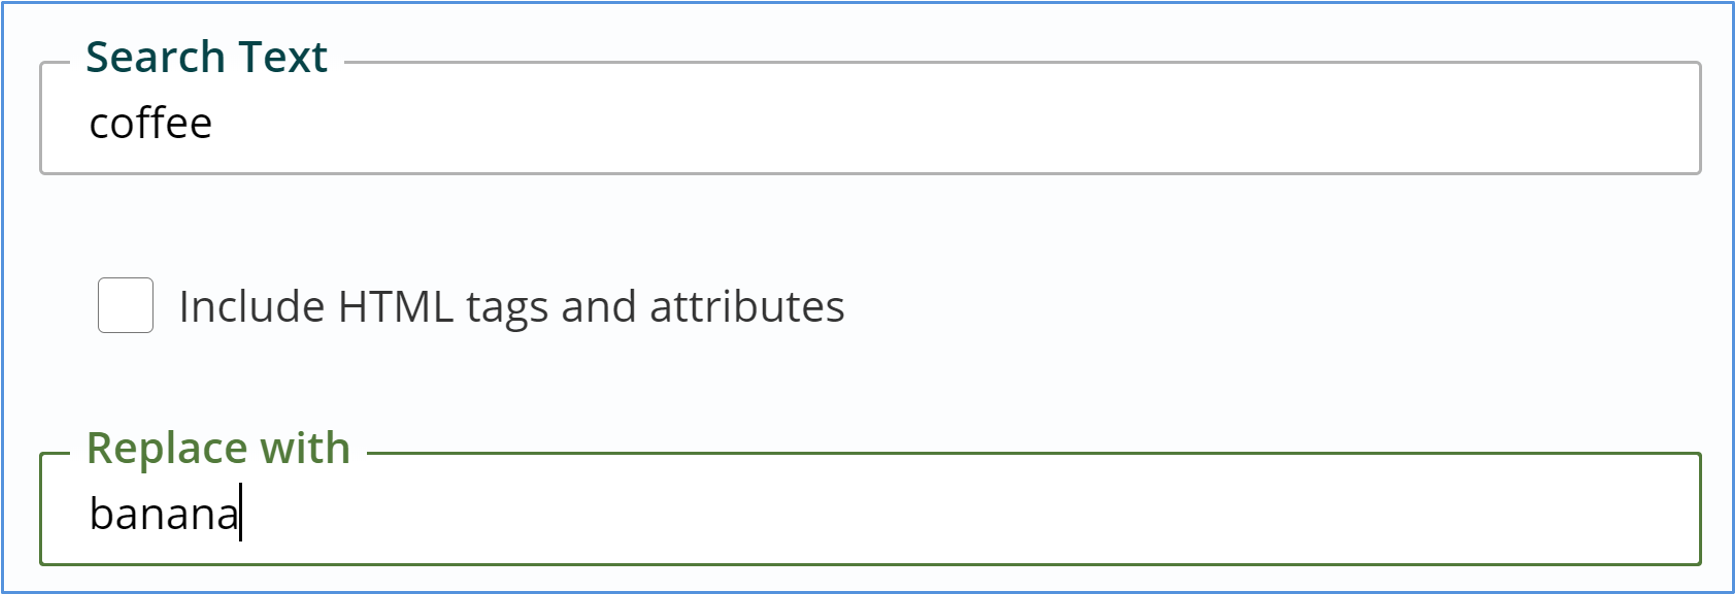Image resolution: width=1736 pixels, height=596 pixels.
Task: Click the word 'banana' in Replace with
Action: coord(164,514)
